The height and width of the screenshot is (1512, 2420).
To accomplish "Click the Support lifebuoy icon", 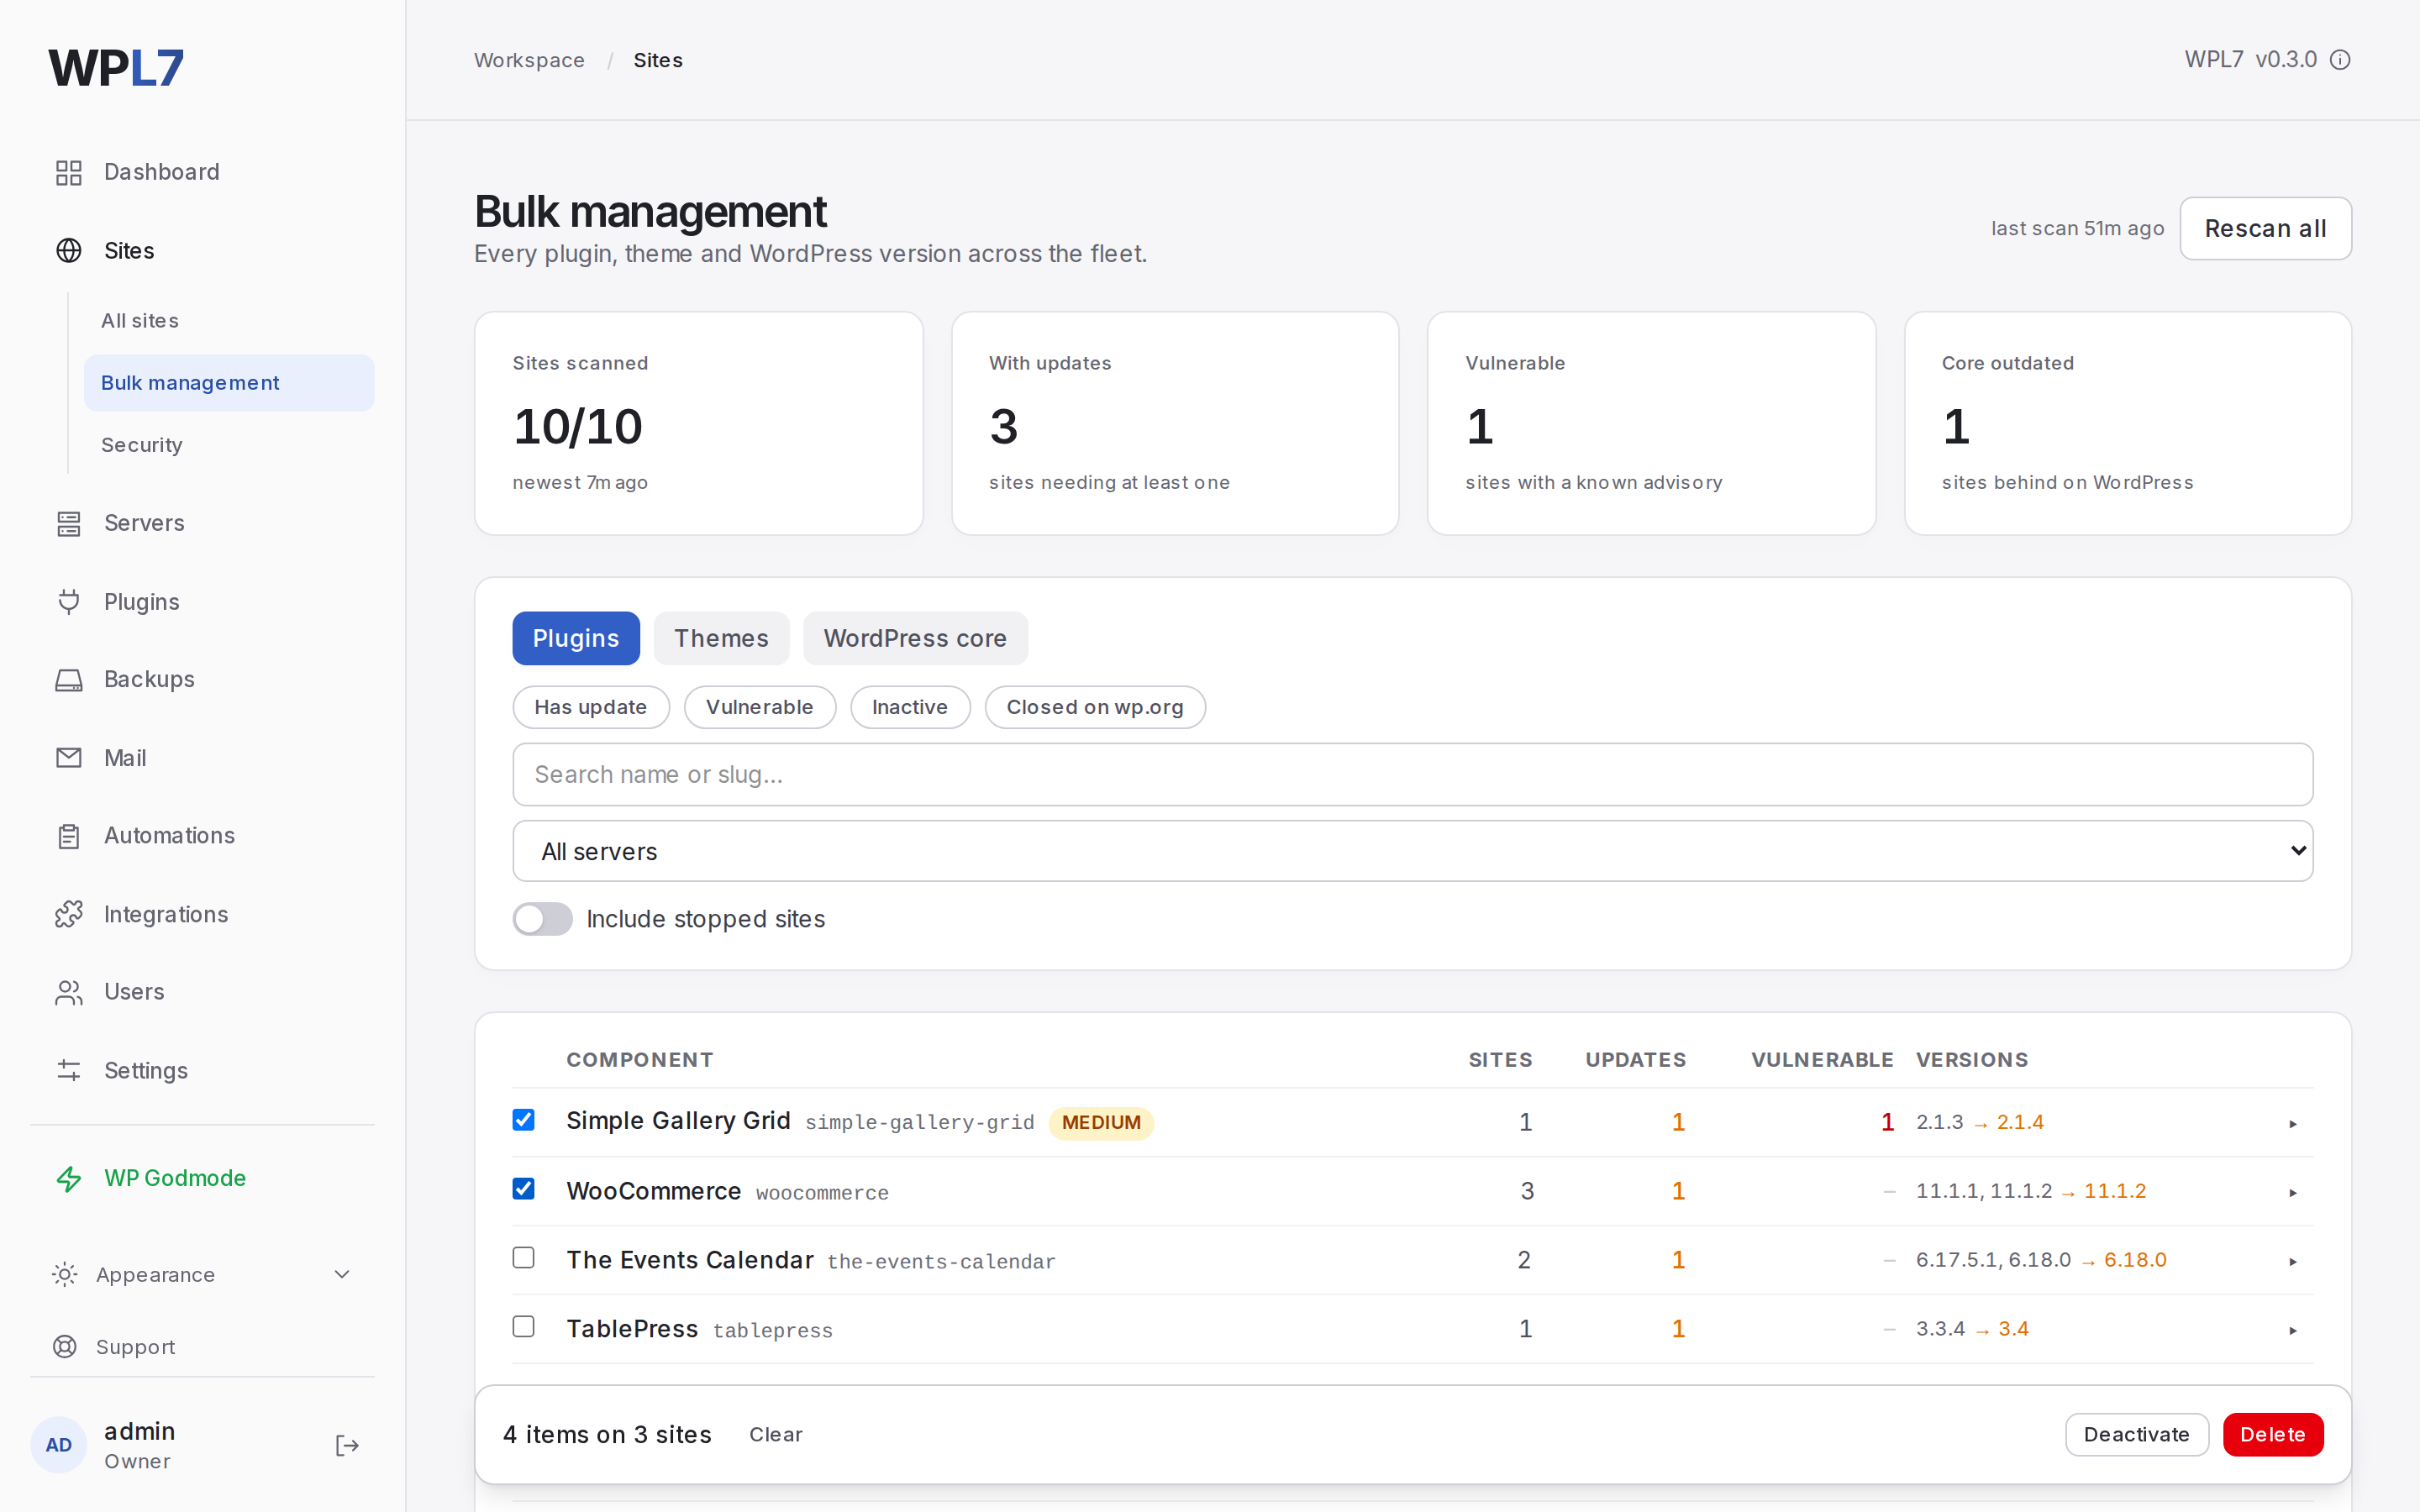I will [64, 1347].
